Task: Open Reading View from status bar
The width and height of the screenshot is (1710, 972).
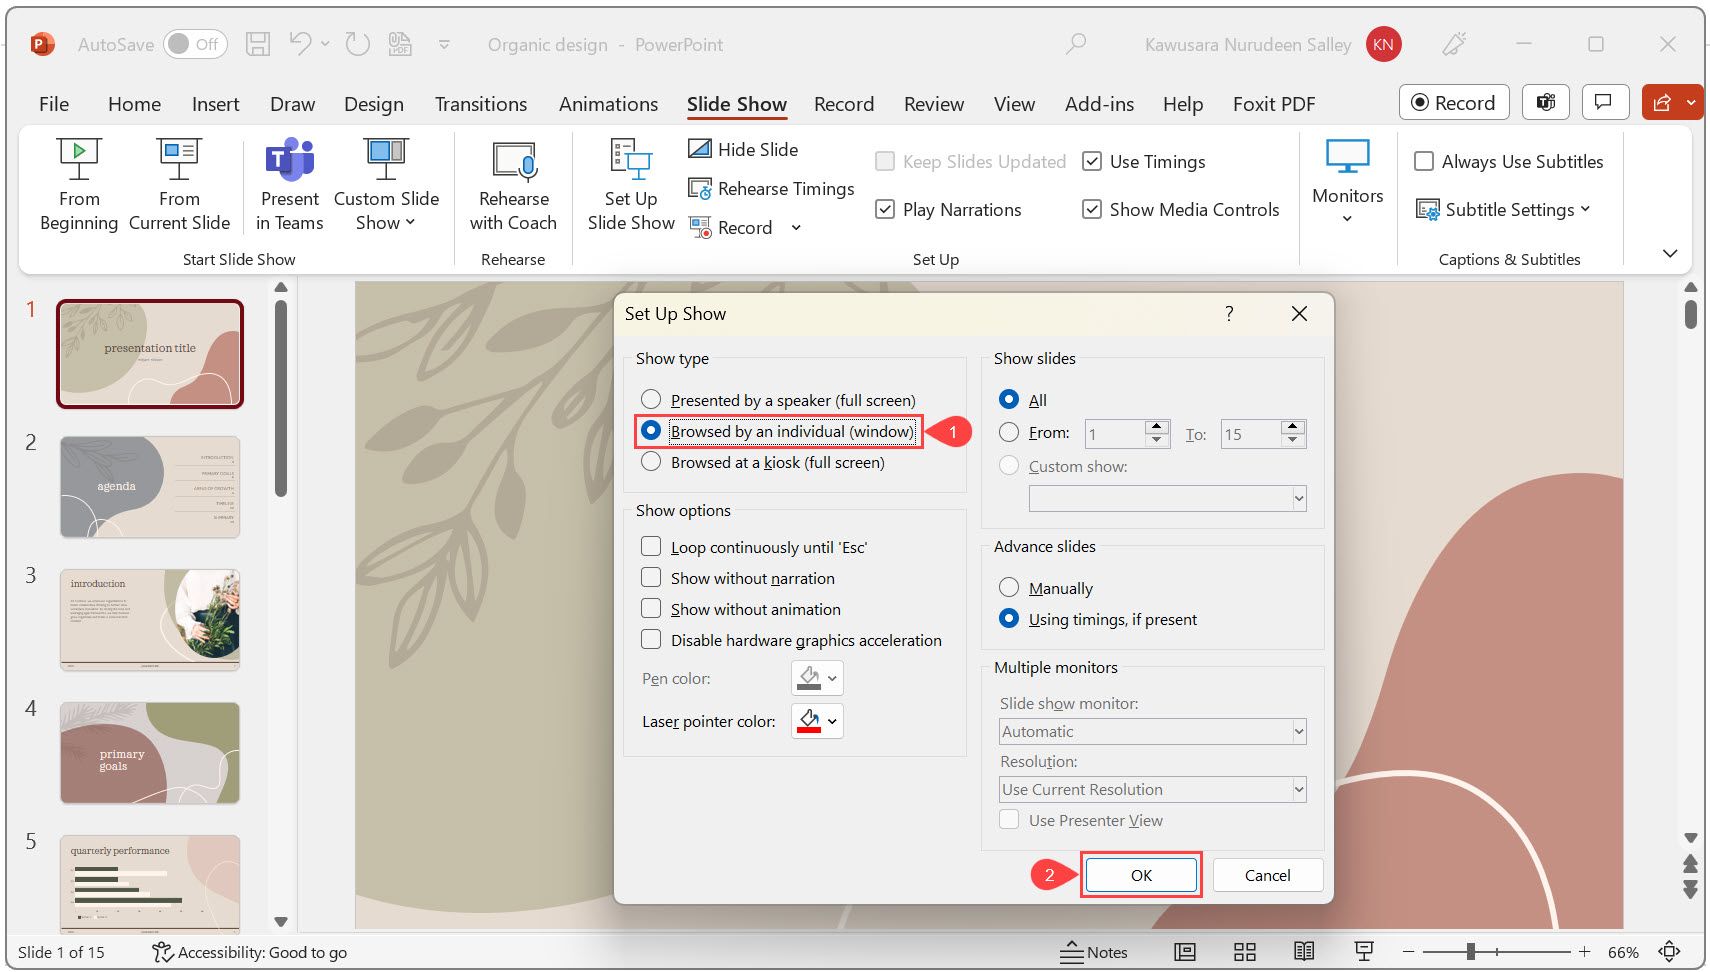Action: pos(1304,952)
